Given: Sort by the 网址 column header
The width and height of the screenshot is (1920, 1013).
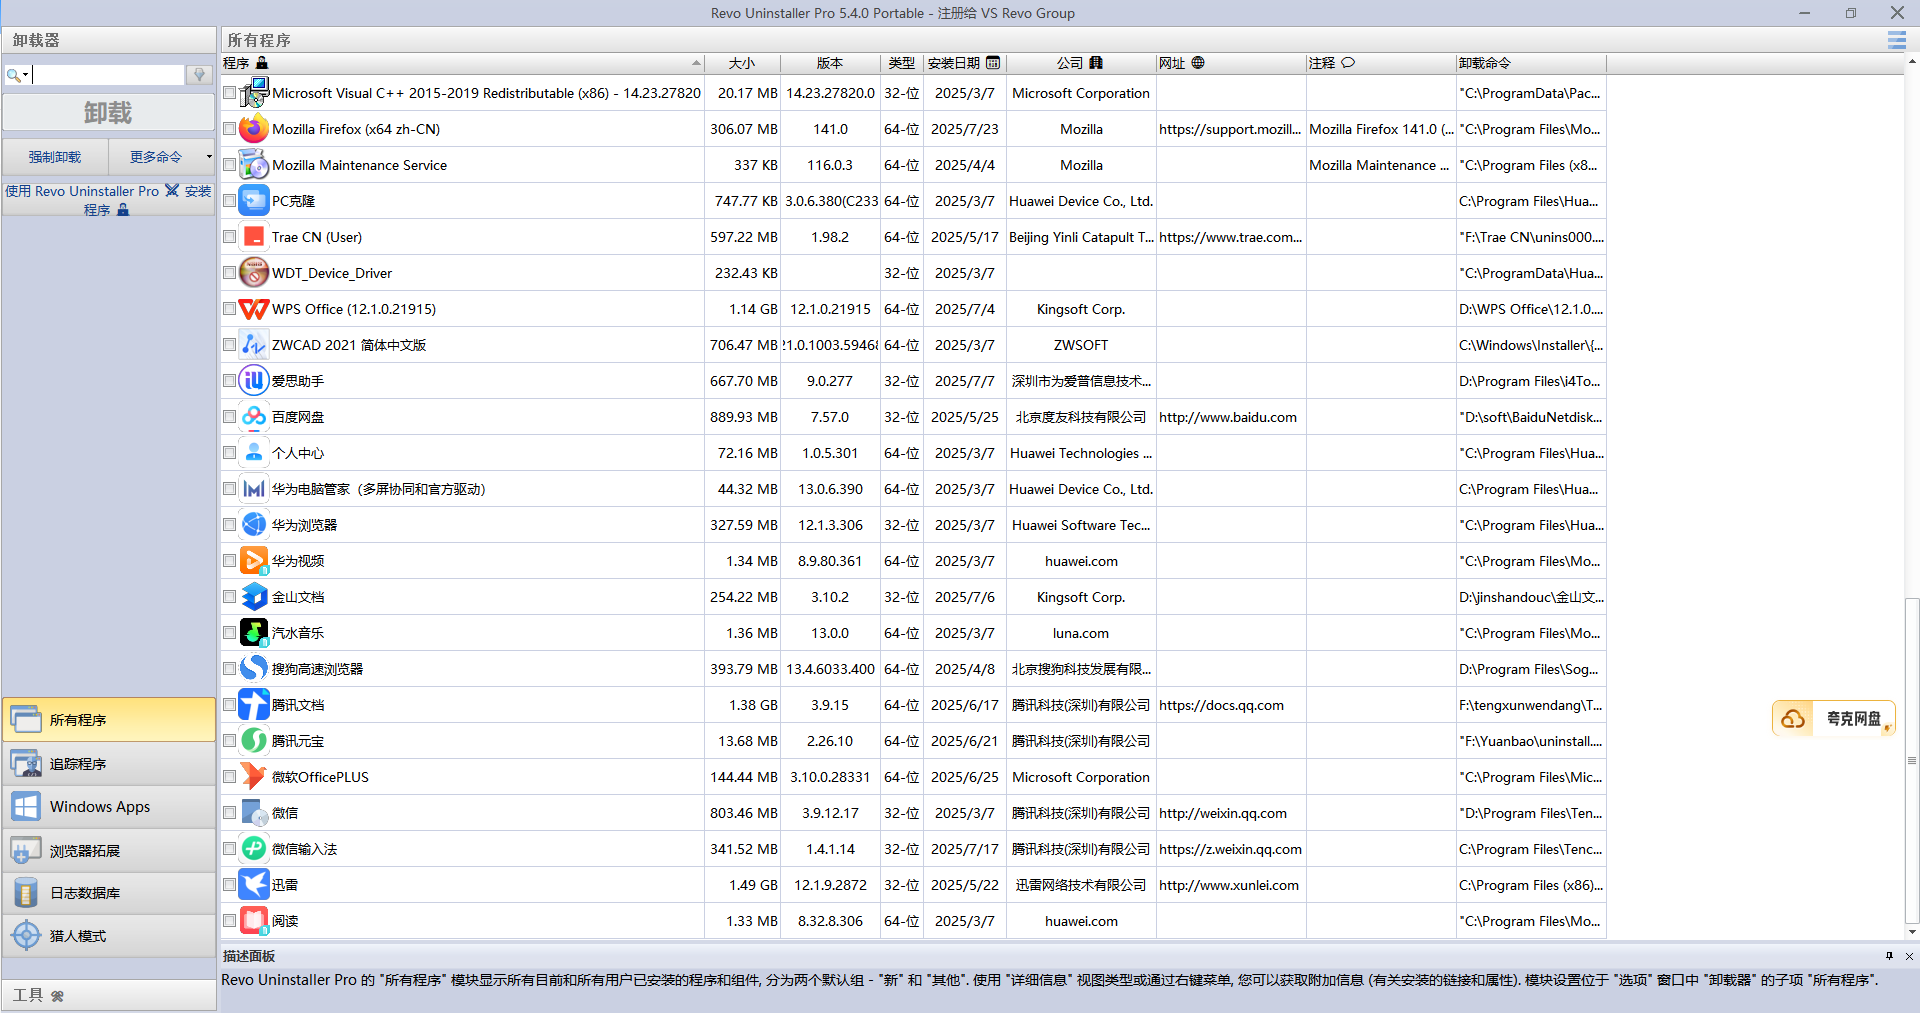Looking at the screenshot, I should coord(1231,63).
